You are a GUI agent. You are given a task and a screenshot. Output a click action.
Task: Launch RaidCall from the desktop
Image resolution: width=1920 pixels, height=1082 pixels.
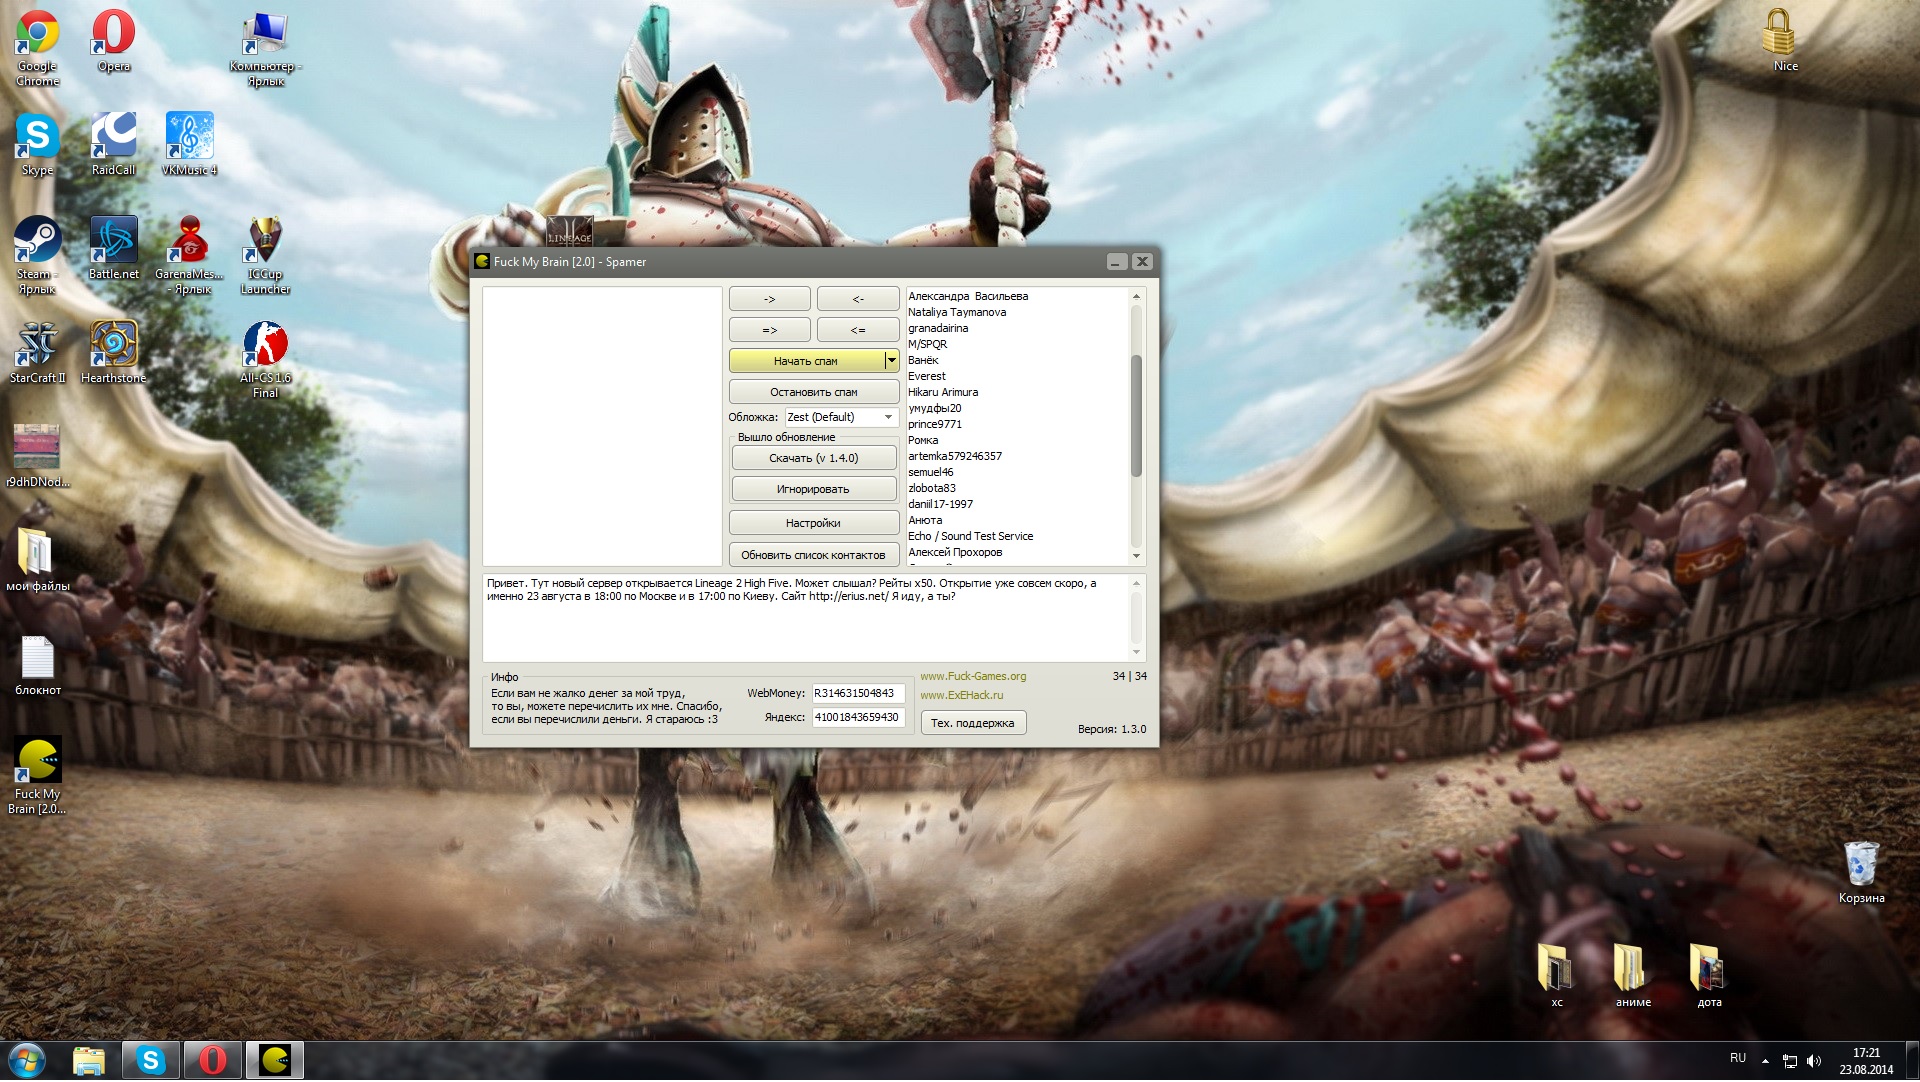coord(113,144)
